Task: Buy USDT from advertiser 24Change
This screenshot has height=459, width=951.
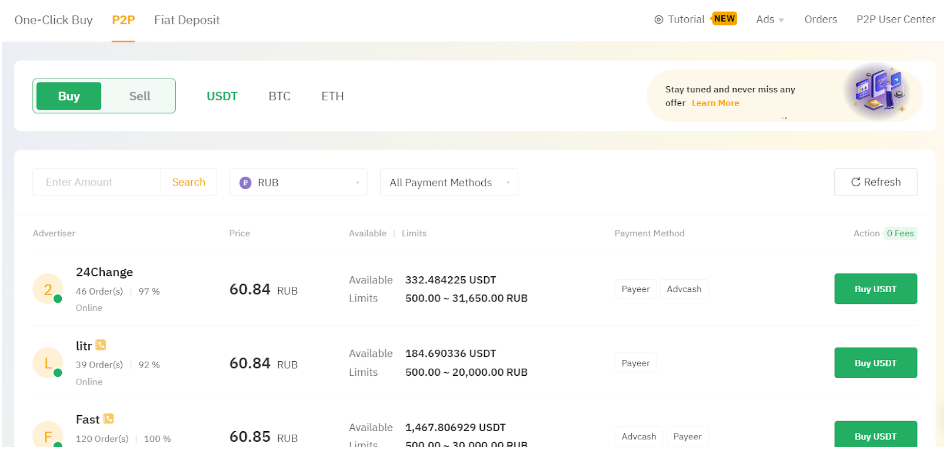Action: [875, 289]
